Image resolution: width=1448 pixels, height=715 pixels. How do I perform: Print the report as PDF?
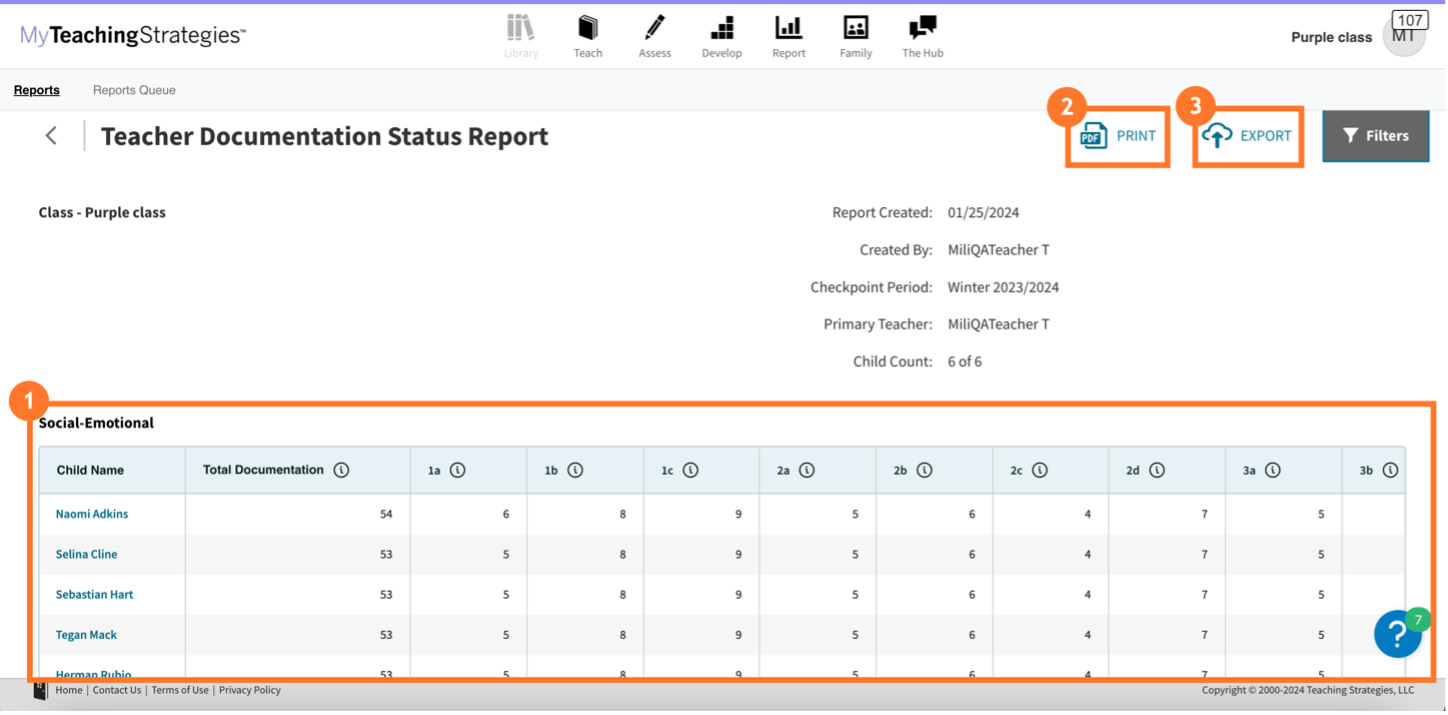[x=1117, y=135]
